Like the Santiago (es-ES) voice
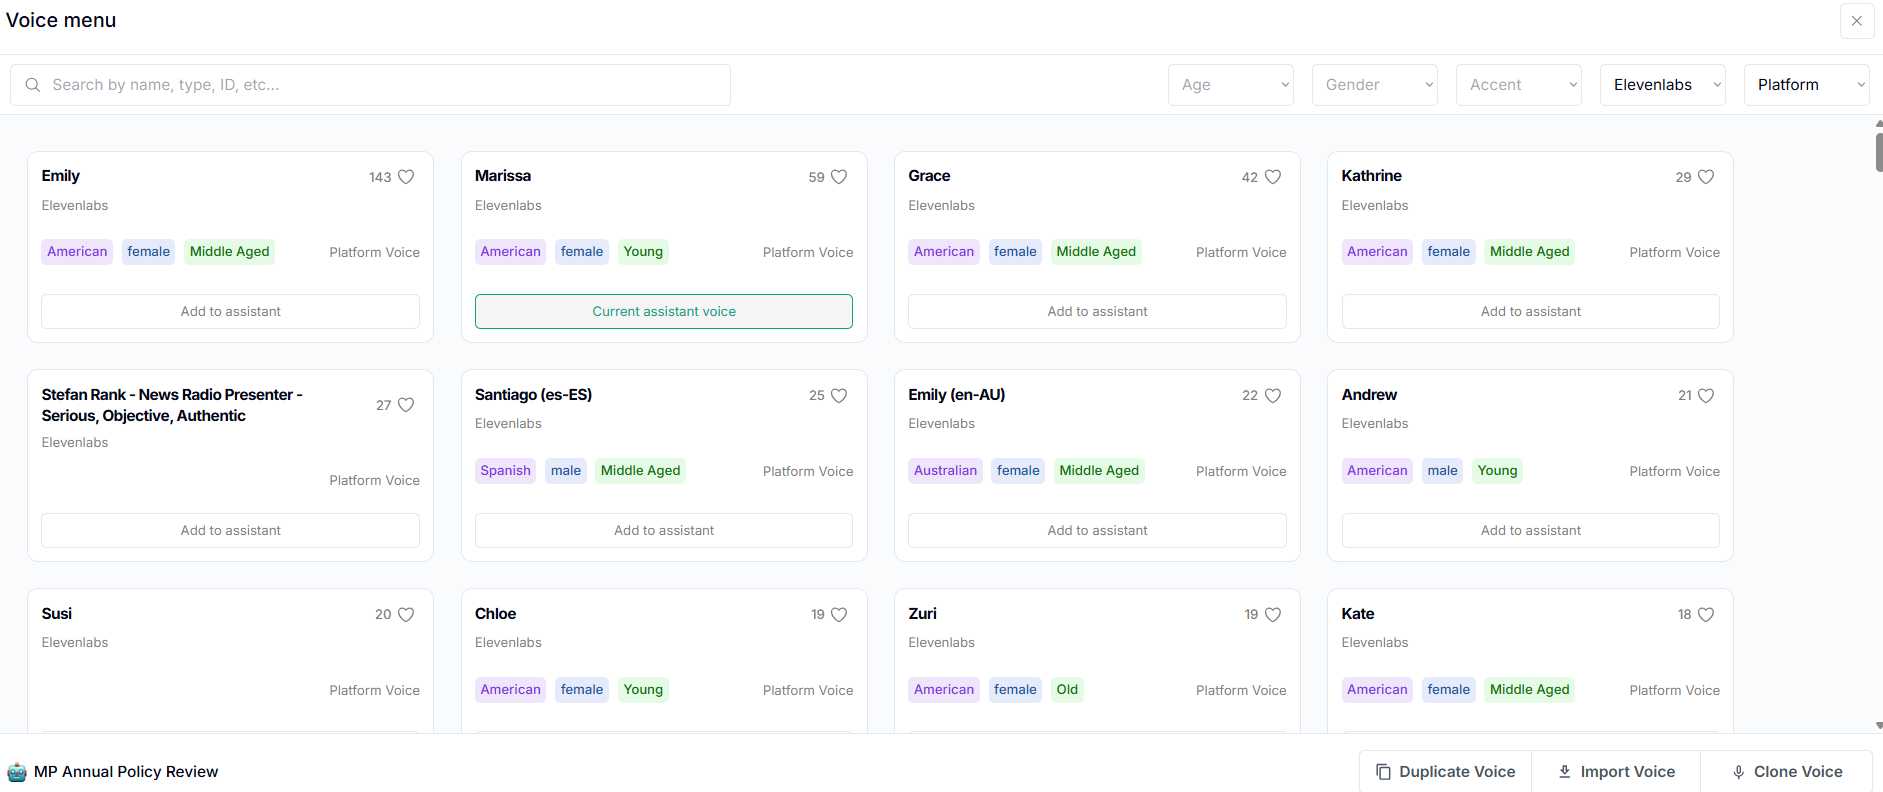The height and width of the screenshot is (792, 1883). 839,396
